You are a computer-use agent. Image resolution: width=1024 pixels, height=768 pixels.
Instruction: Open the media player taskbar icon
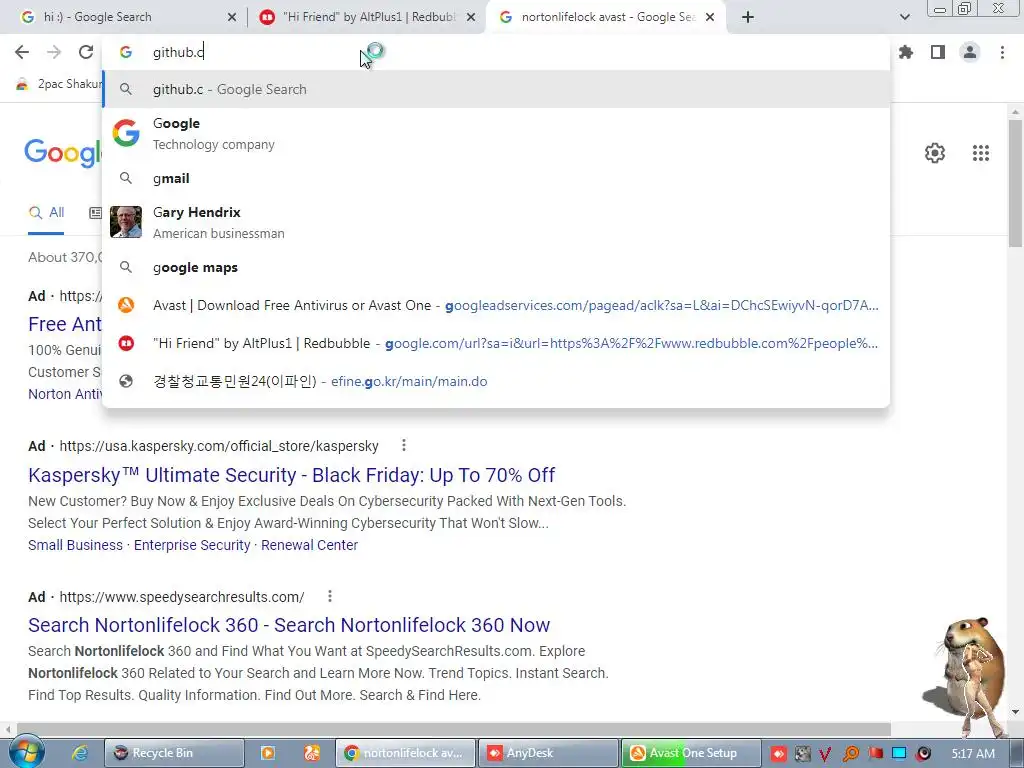[x=268, y=753]
